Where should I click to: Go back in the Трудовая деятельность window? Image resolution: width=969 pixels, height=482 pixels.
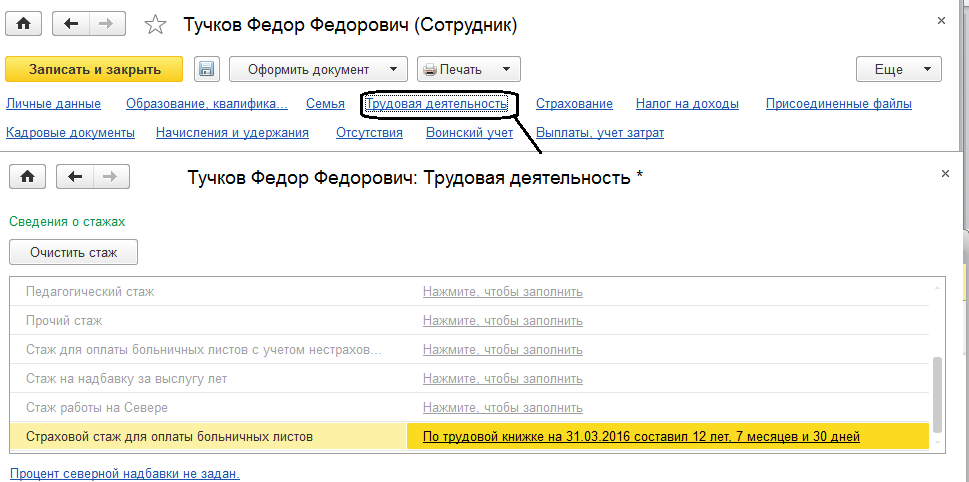[75, 177]
